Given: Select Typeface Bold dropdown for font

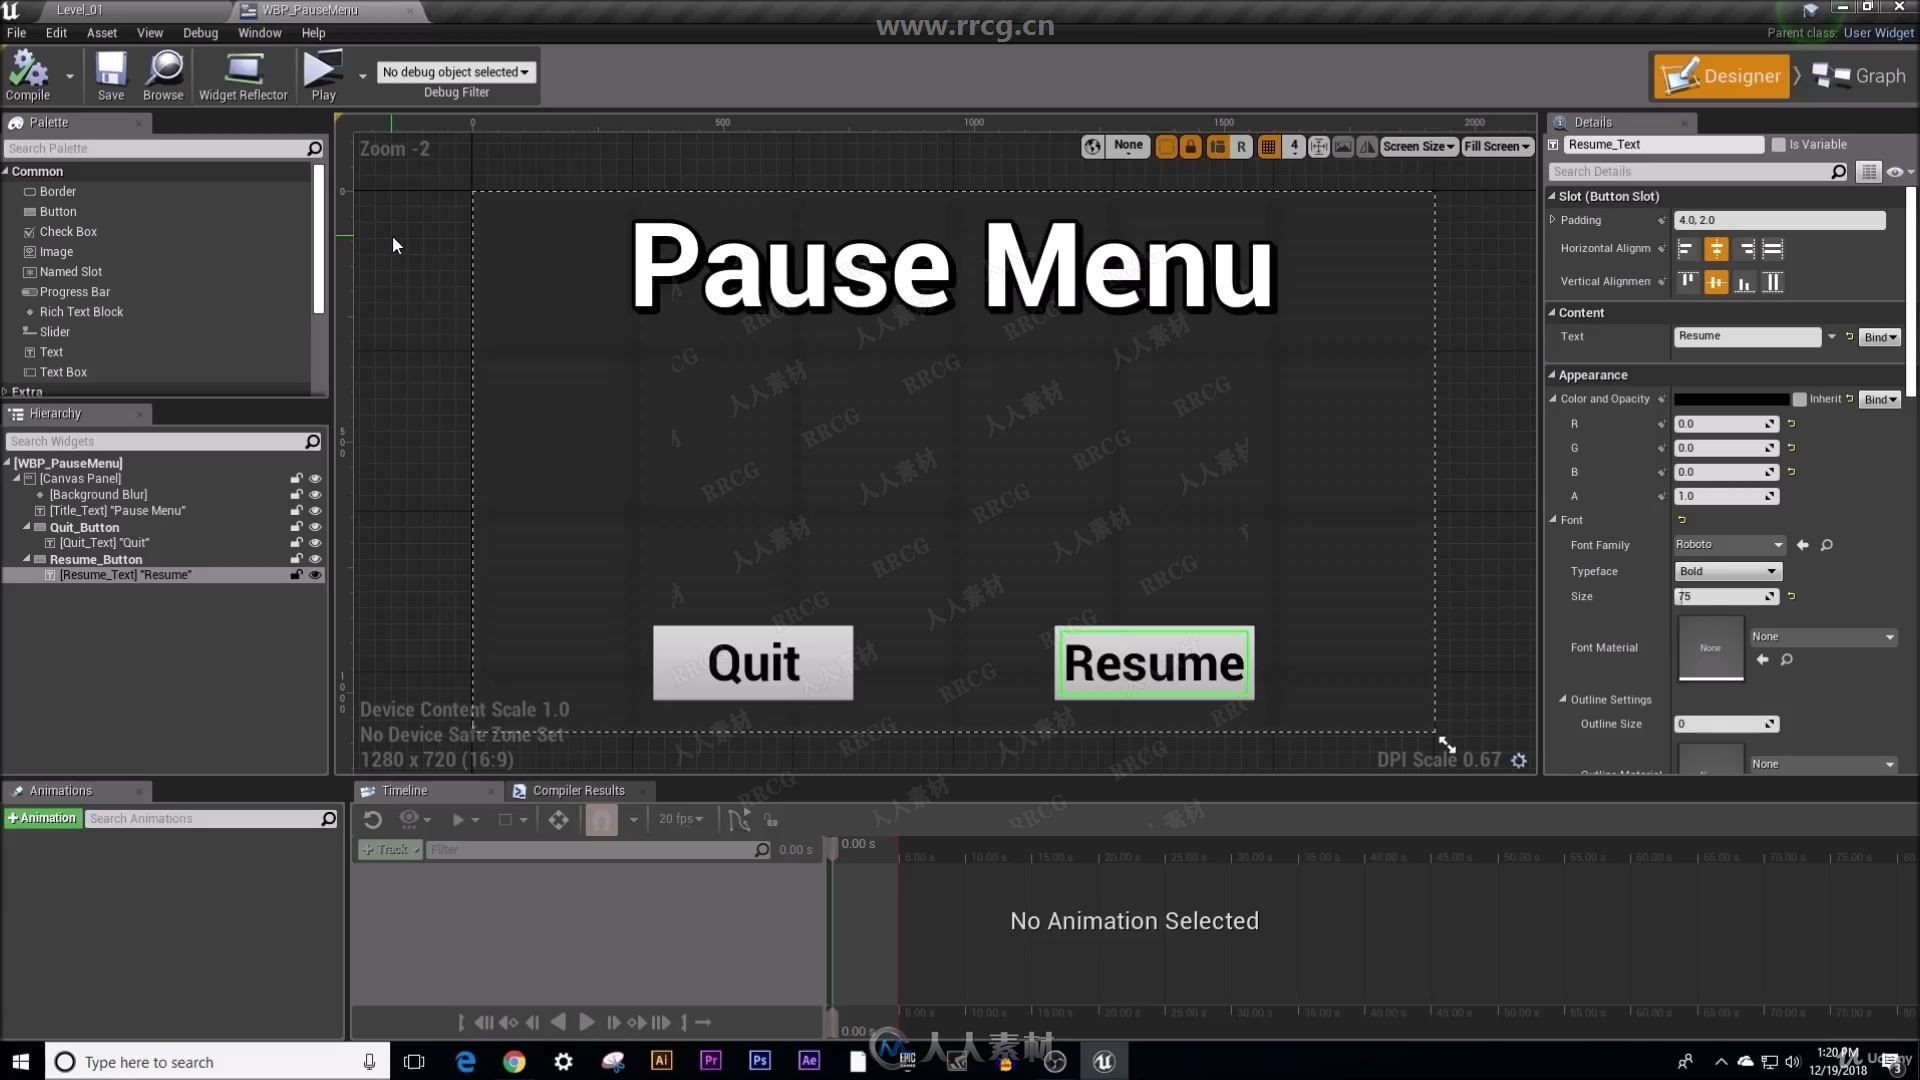Looking at the screenshot, I should (x=1727, y=570).
